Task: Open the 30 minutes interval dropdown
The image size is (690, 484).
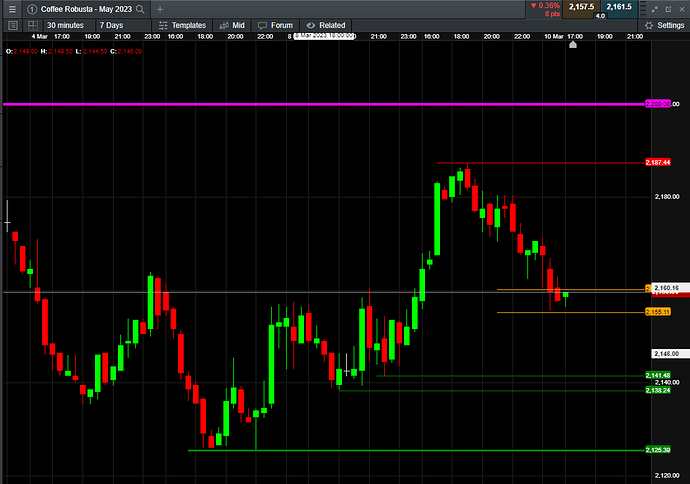Action: [x=66, y=26]
